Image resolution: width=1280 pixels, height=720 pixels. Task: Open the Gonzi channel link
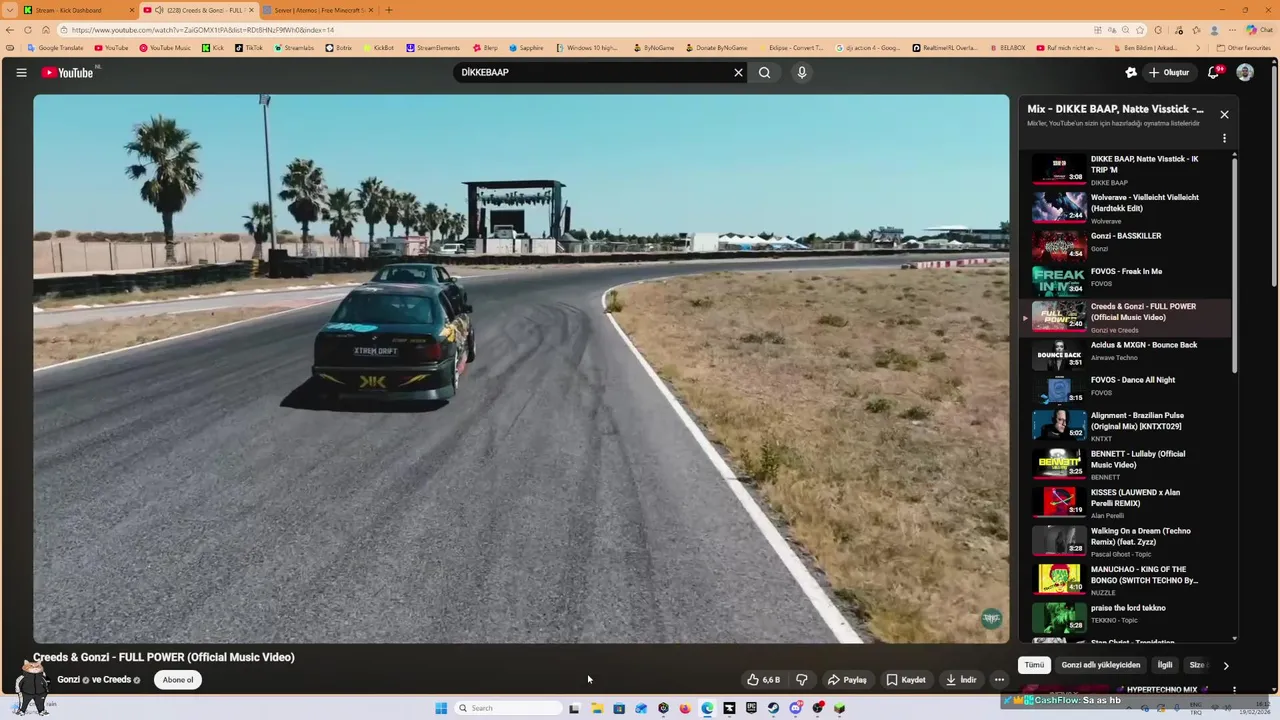[68, 680]
